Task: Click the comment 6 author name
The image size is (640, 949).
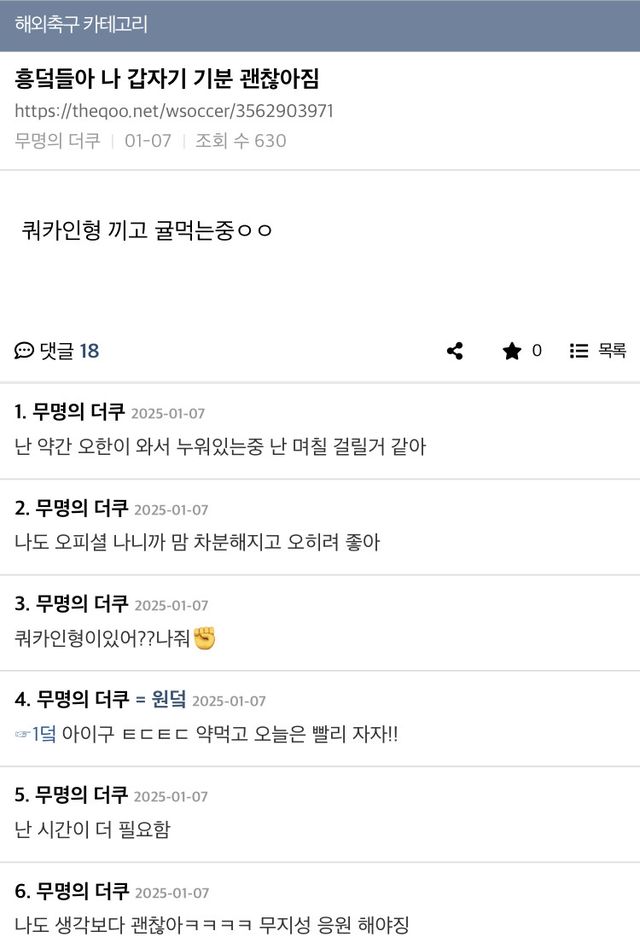Action: point(82,891)
